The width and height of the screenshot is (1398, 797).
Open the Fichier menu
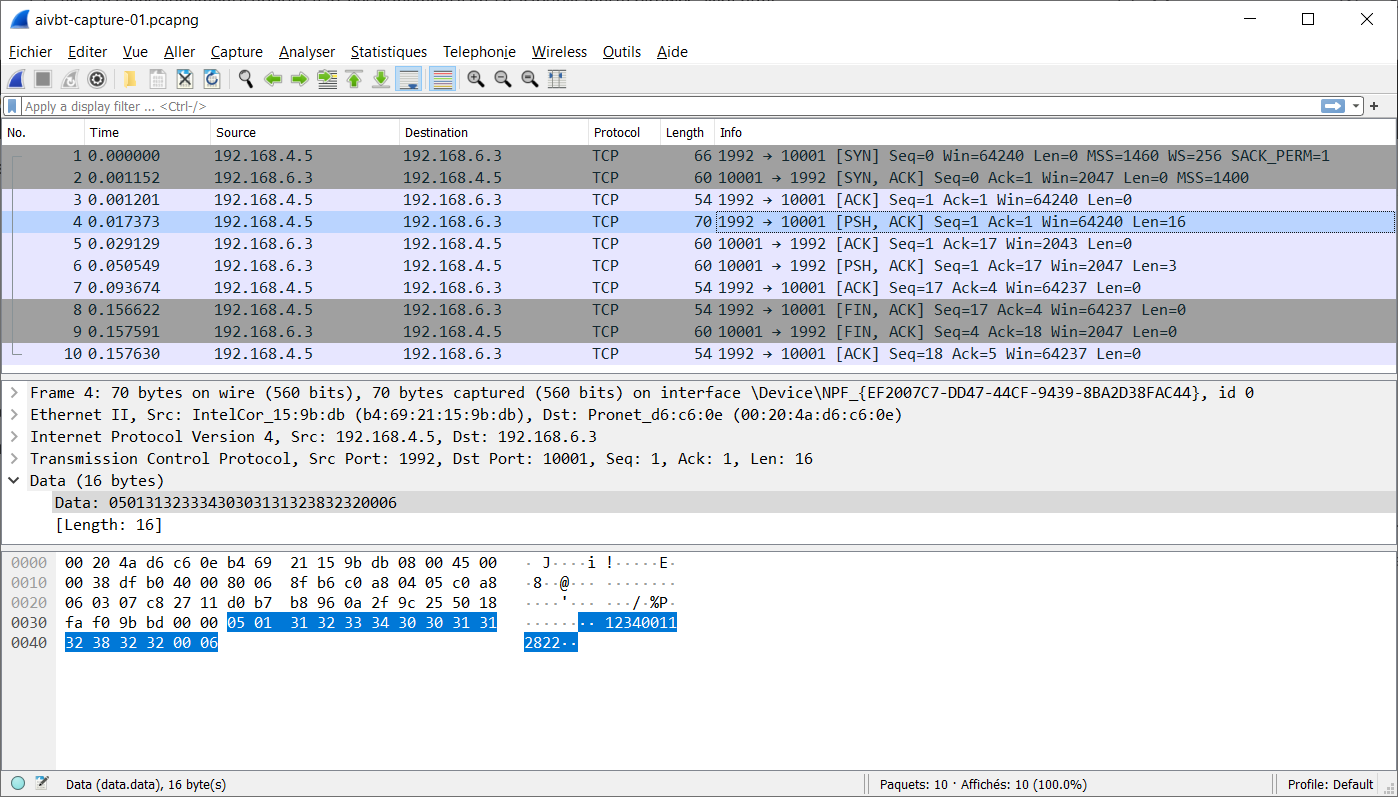point(30,52)
